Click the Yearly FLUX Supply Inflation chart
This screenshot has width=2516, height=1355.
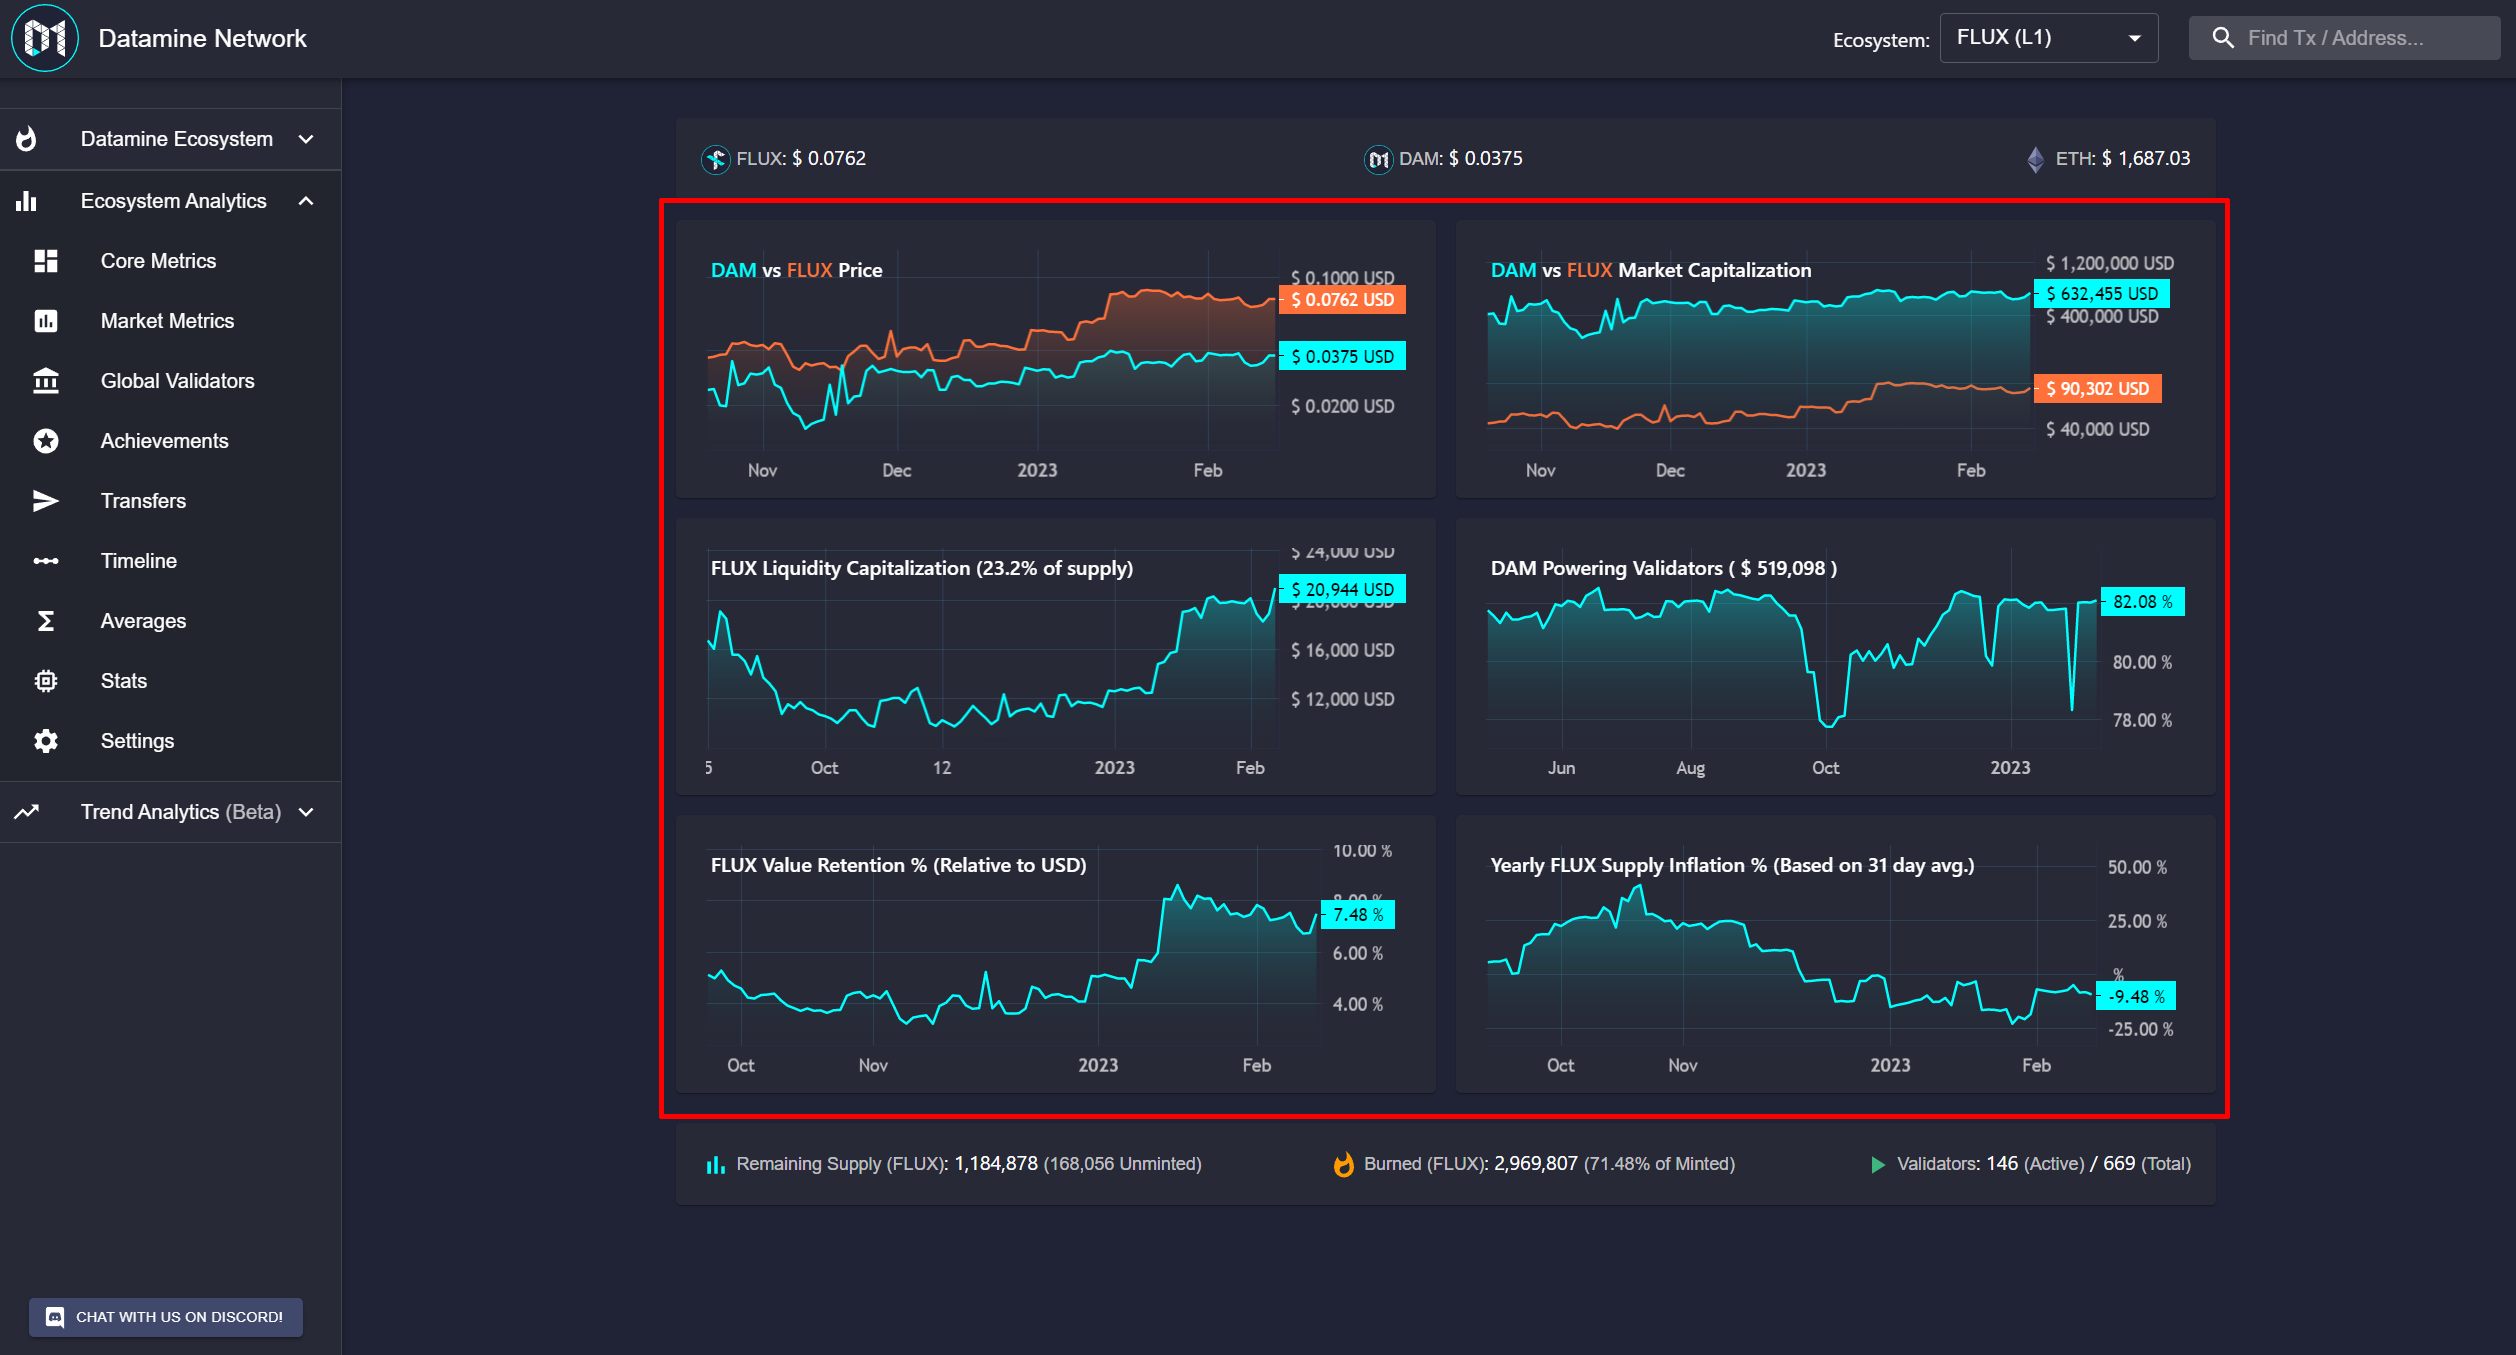1835,954
